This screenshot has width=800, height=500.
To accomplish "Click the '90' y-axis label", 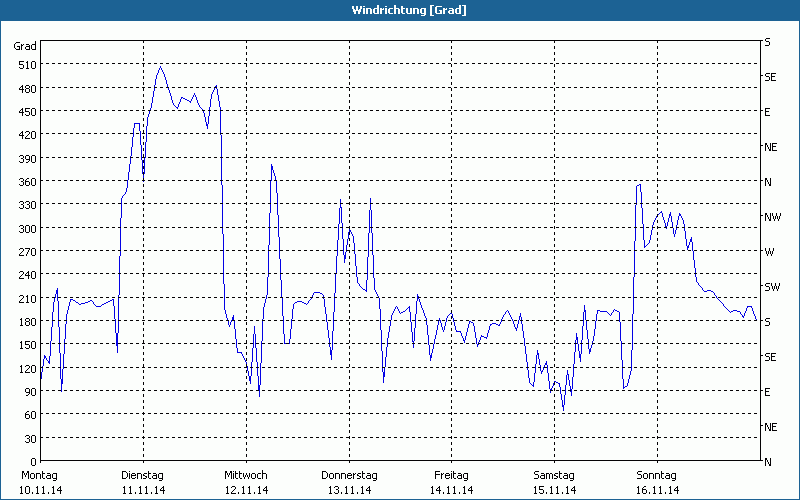I will (31, 392).
